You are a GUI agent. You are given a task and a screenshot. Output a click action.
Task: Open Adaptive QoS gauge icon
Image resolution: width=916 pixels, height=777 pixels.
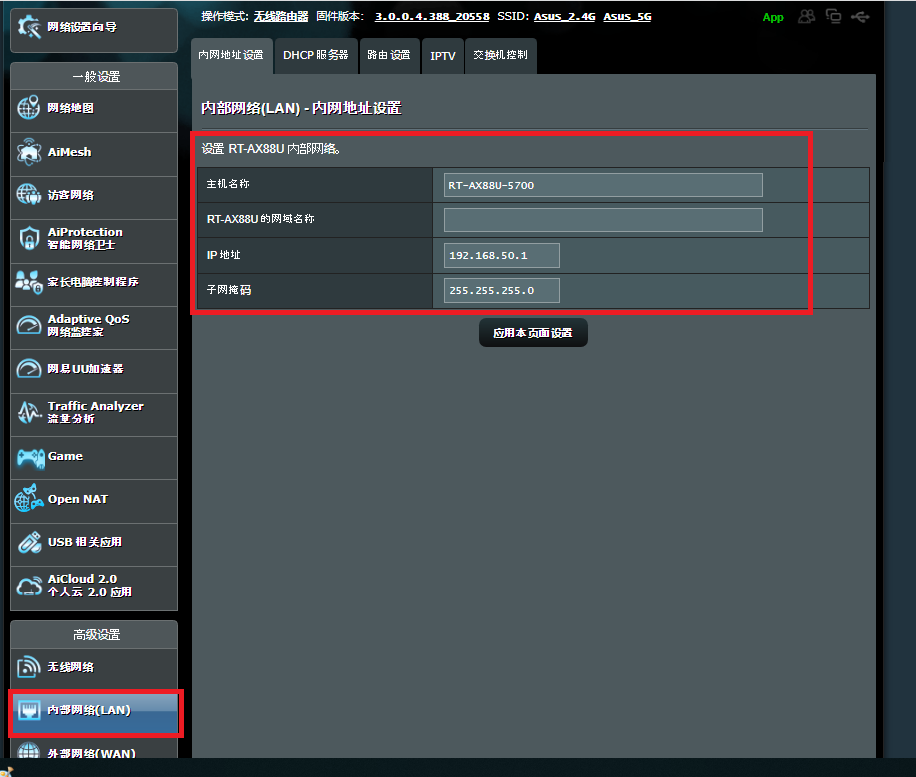pyautogui.click(x=29, y=326)
